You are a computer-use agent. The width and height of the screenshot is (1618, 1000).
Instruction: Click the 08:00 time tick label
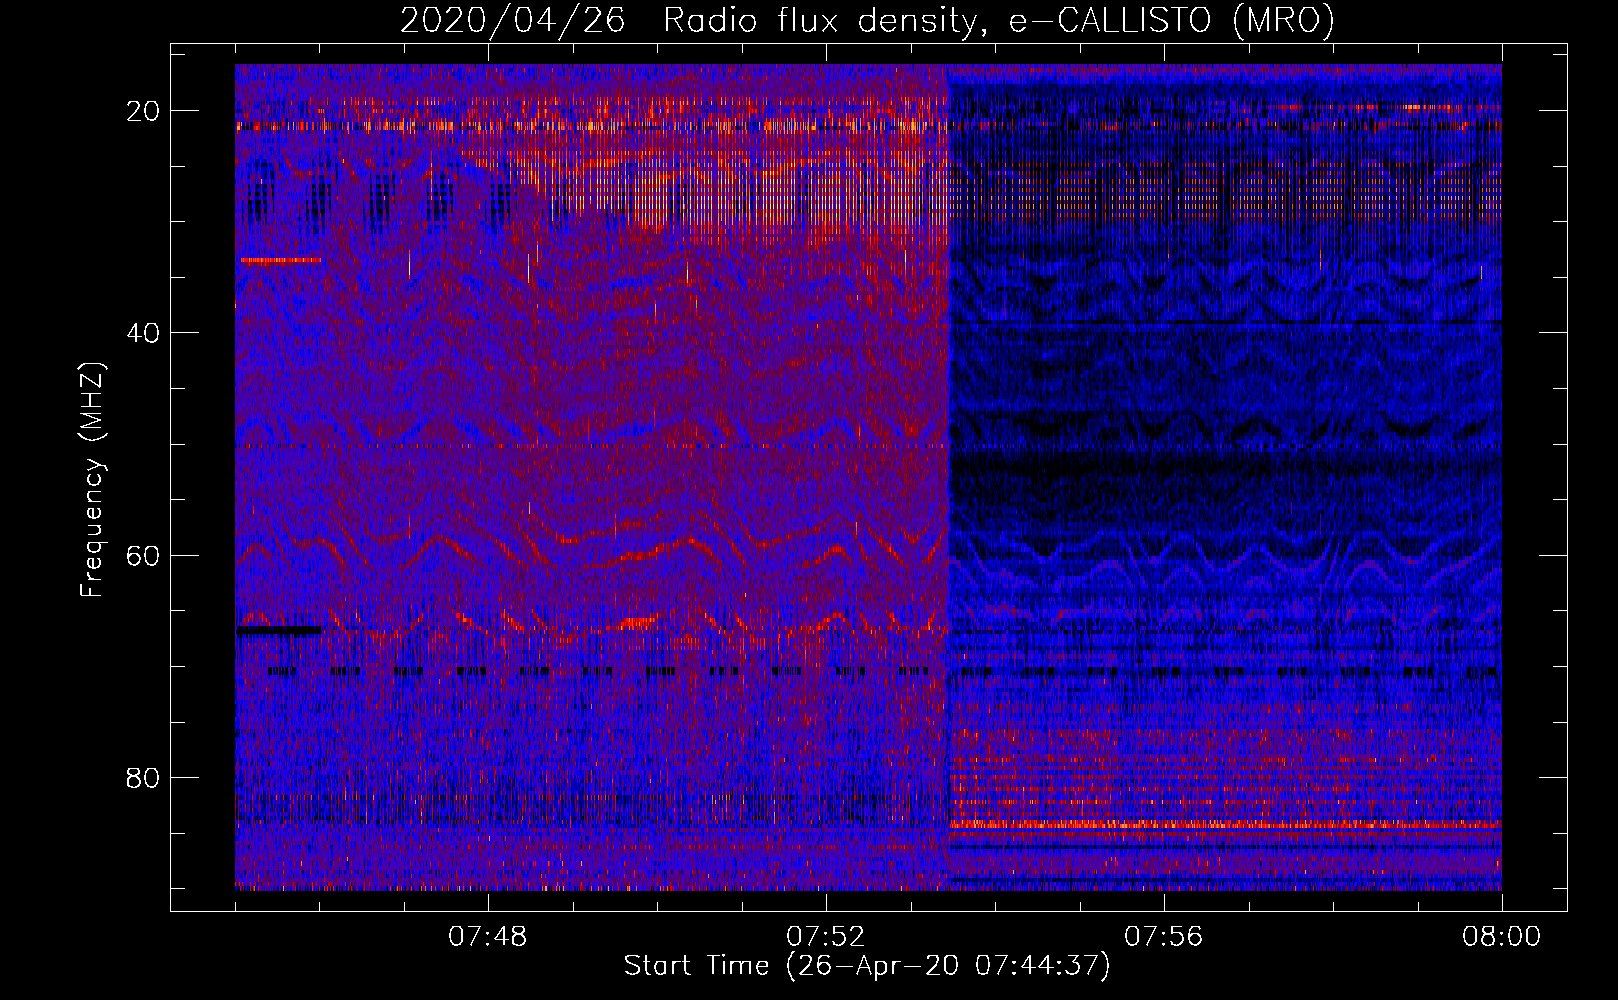point(1501,937)
